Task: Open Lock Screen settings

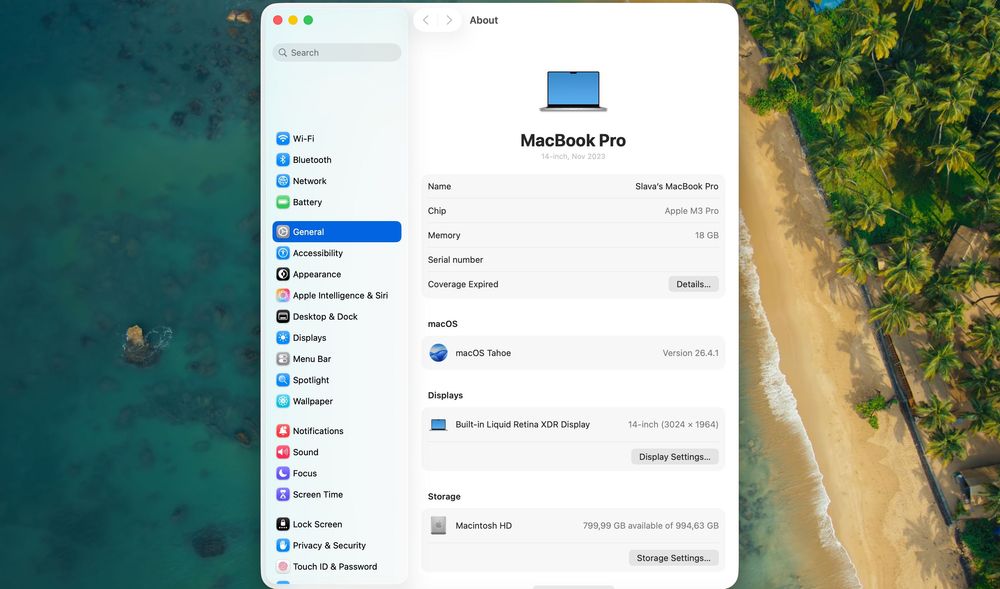Action: [337, 524]
